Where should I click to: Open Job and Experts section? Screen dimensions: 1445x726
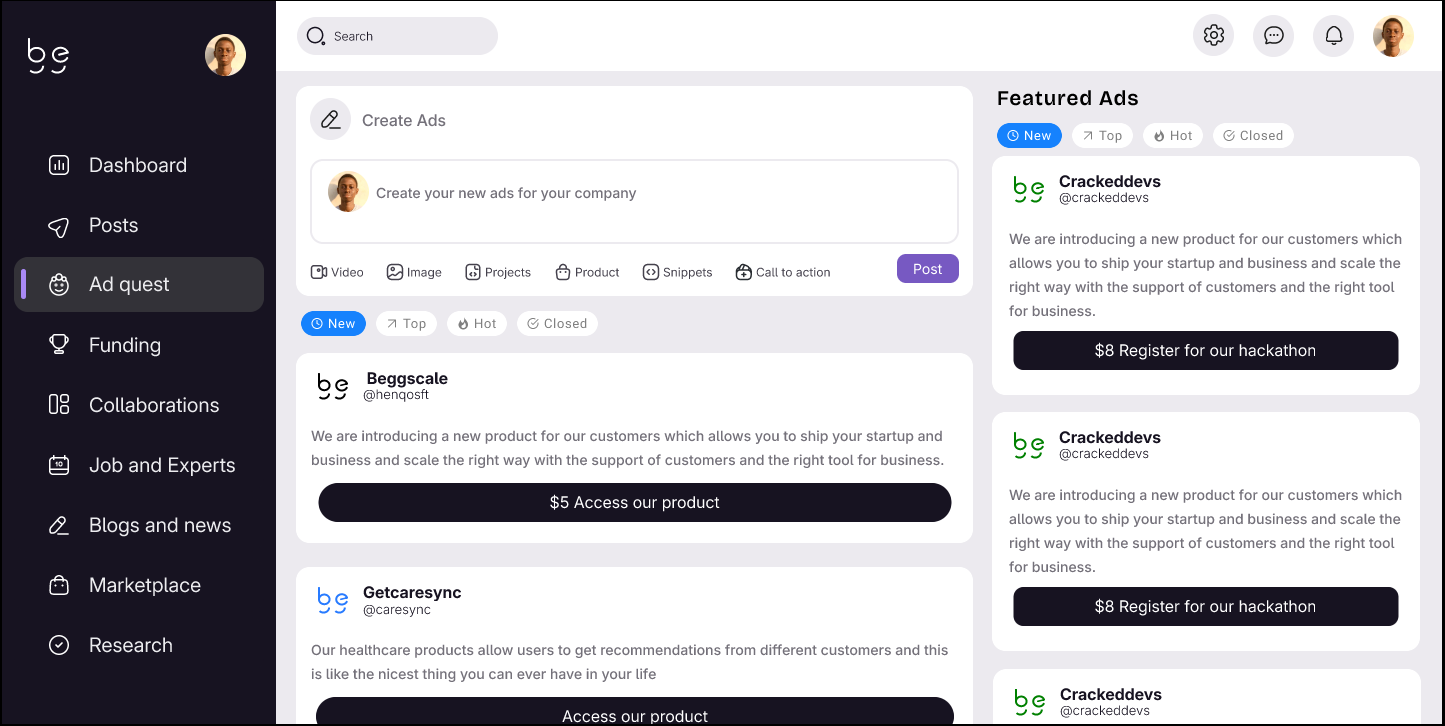pyautogui.click(x=161, y=465)
